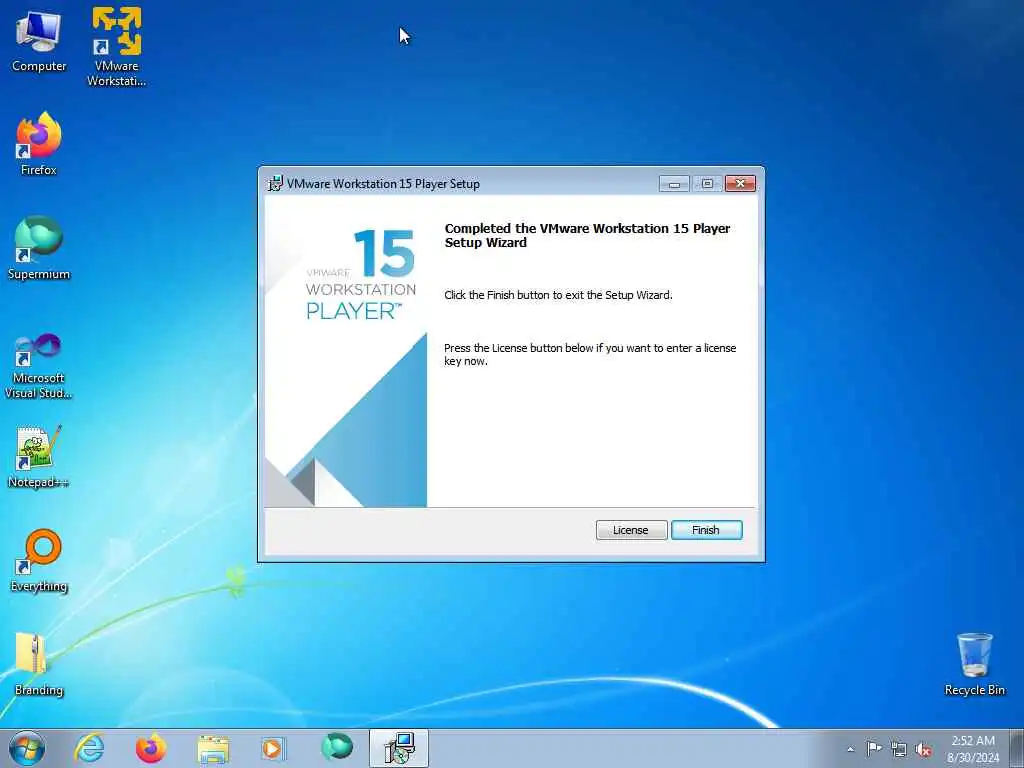Open the clock showing 2:52 AM

tap(973, 749)
